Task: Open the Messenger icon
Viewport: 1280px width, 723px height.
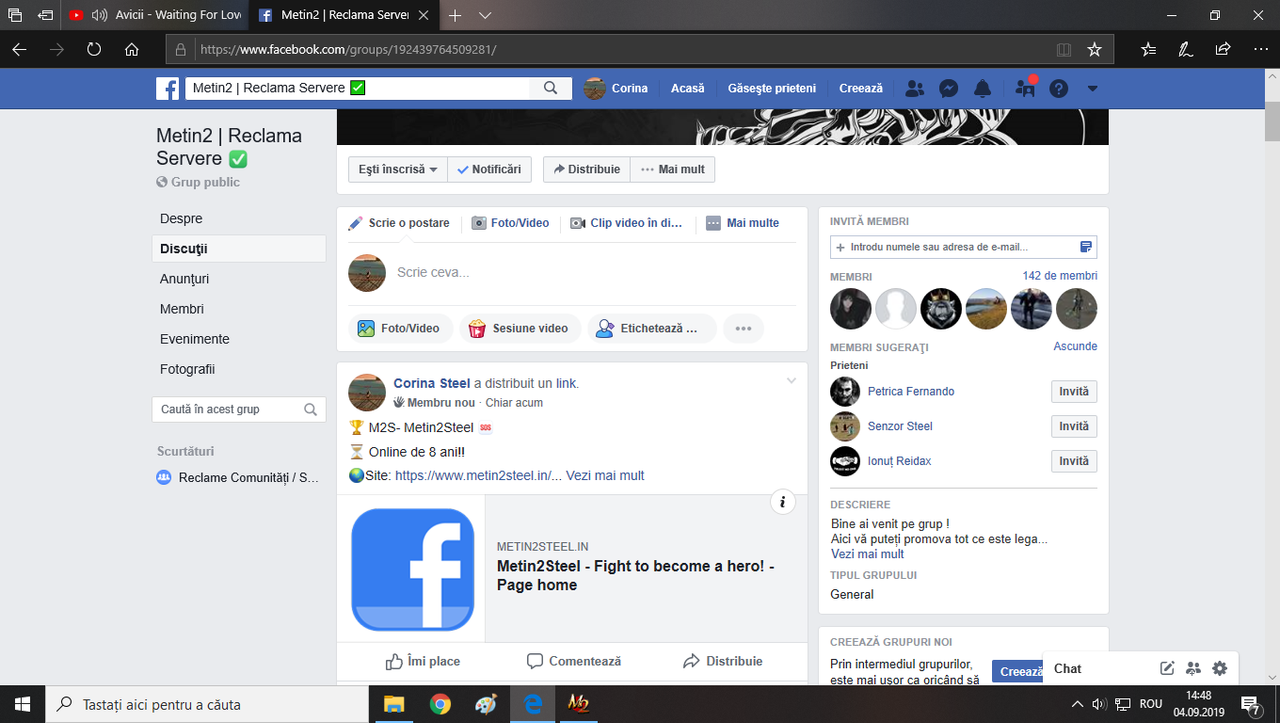Action: tap(949, 88)
